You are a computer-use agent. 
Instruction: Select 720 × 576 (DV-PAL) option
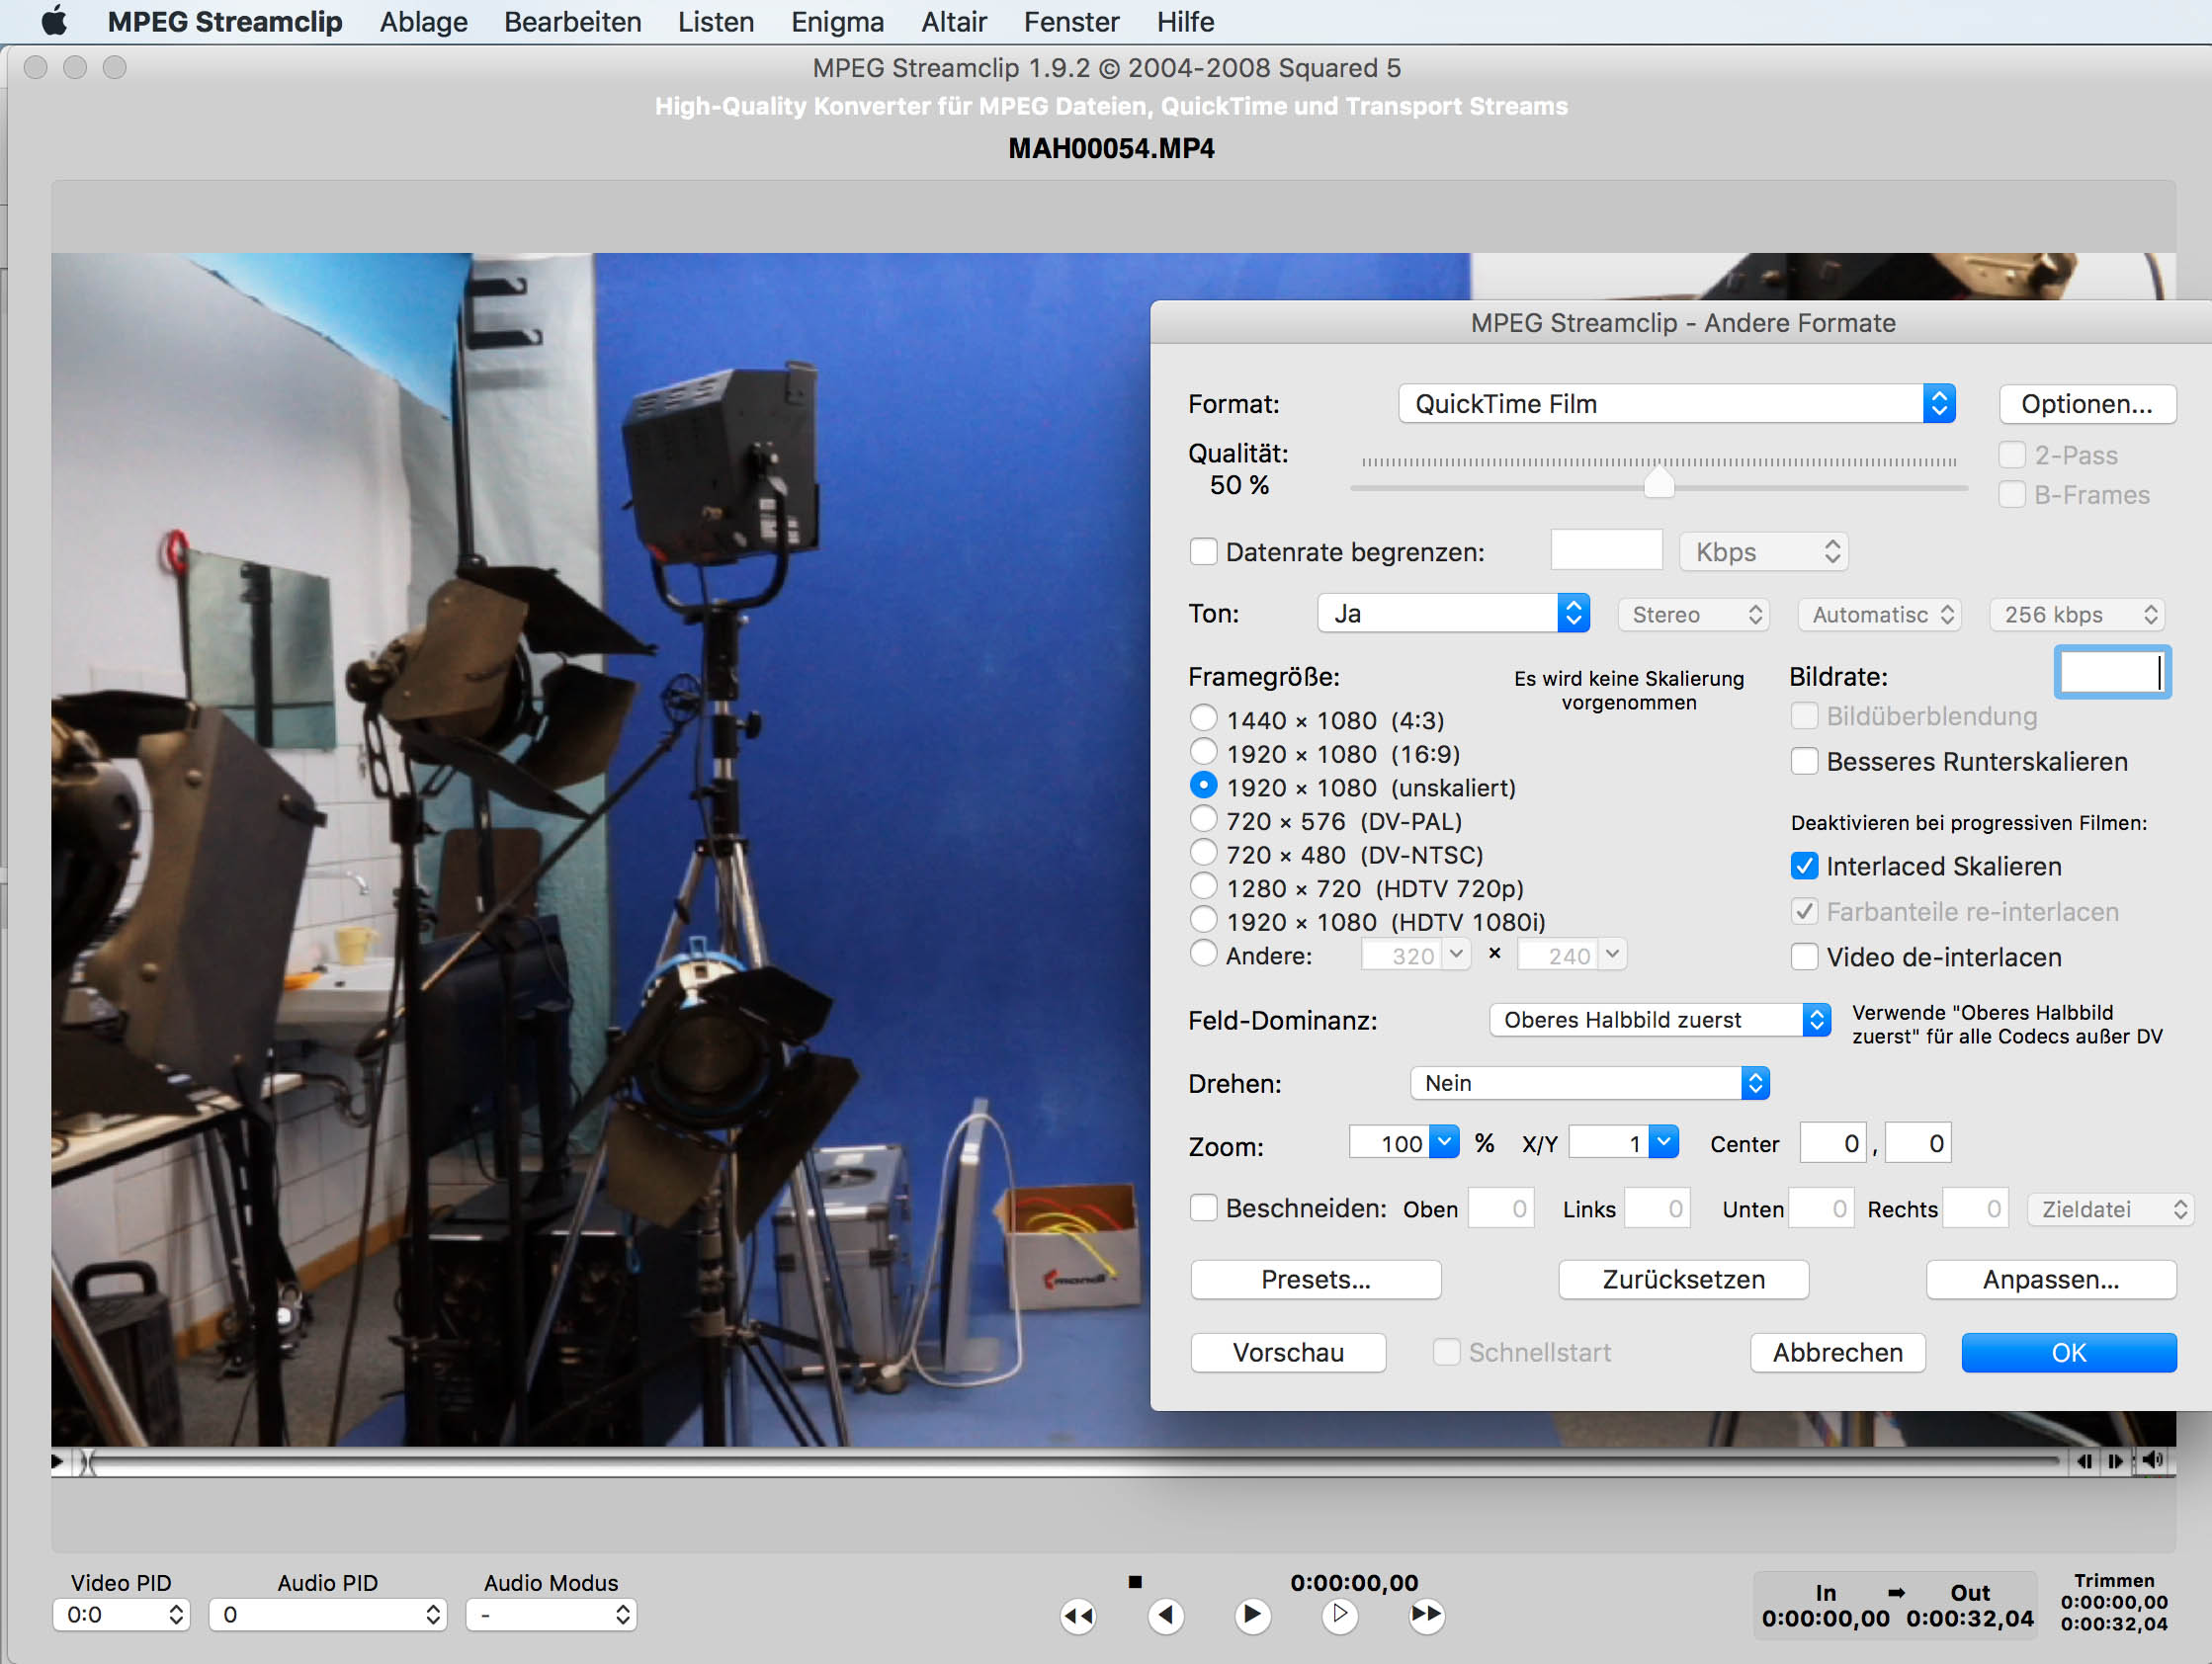click(x=1203, y=819)
